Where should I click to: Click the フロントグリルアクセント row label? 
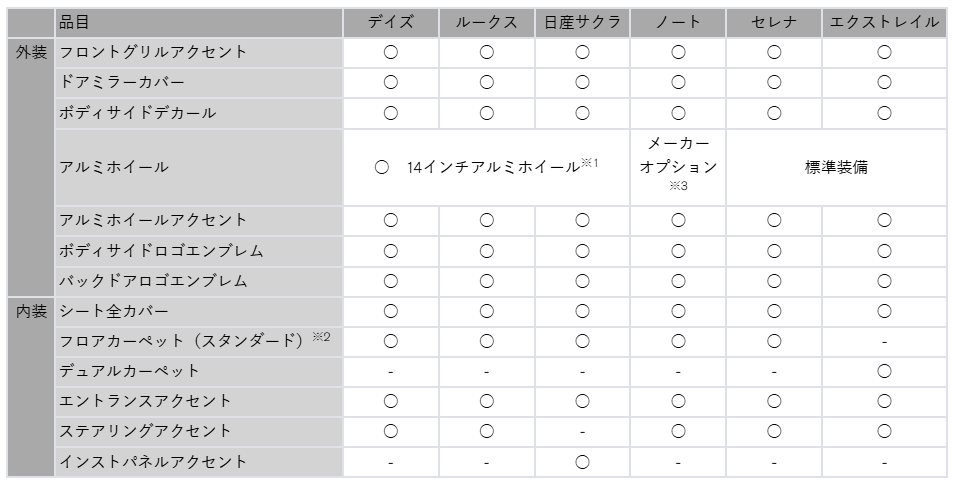153,52
